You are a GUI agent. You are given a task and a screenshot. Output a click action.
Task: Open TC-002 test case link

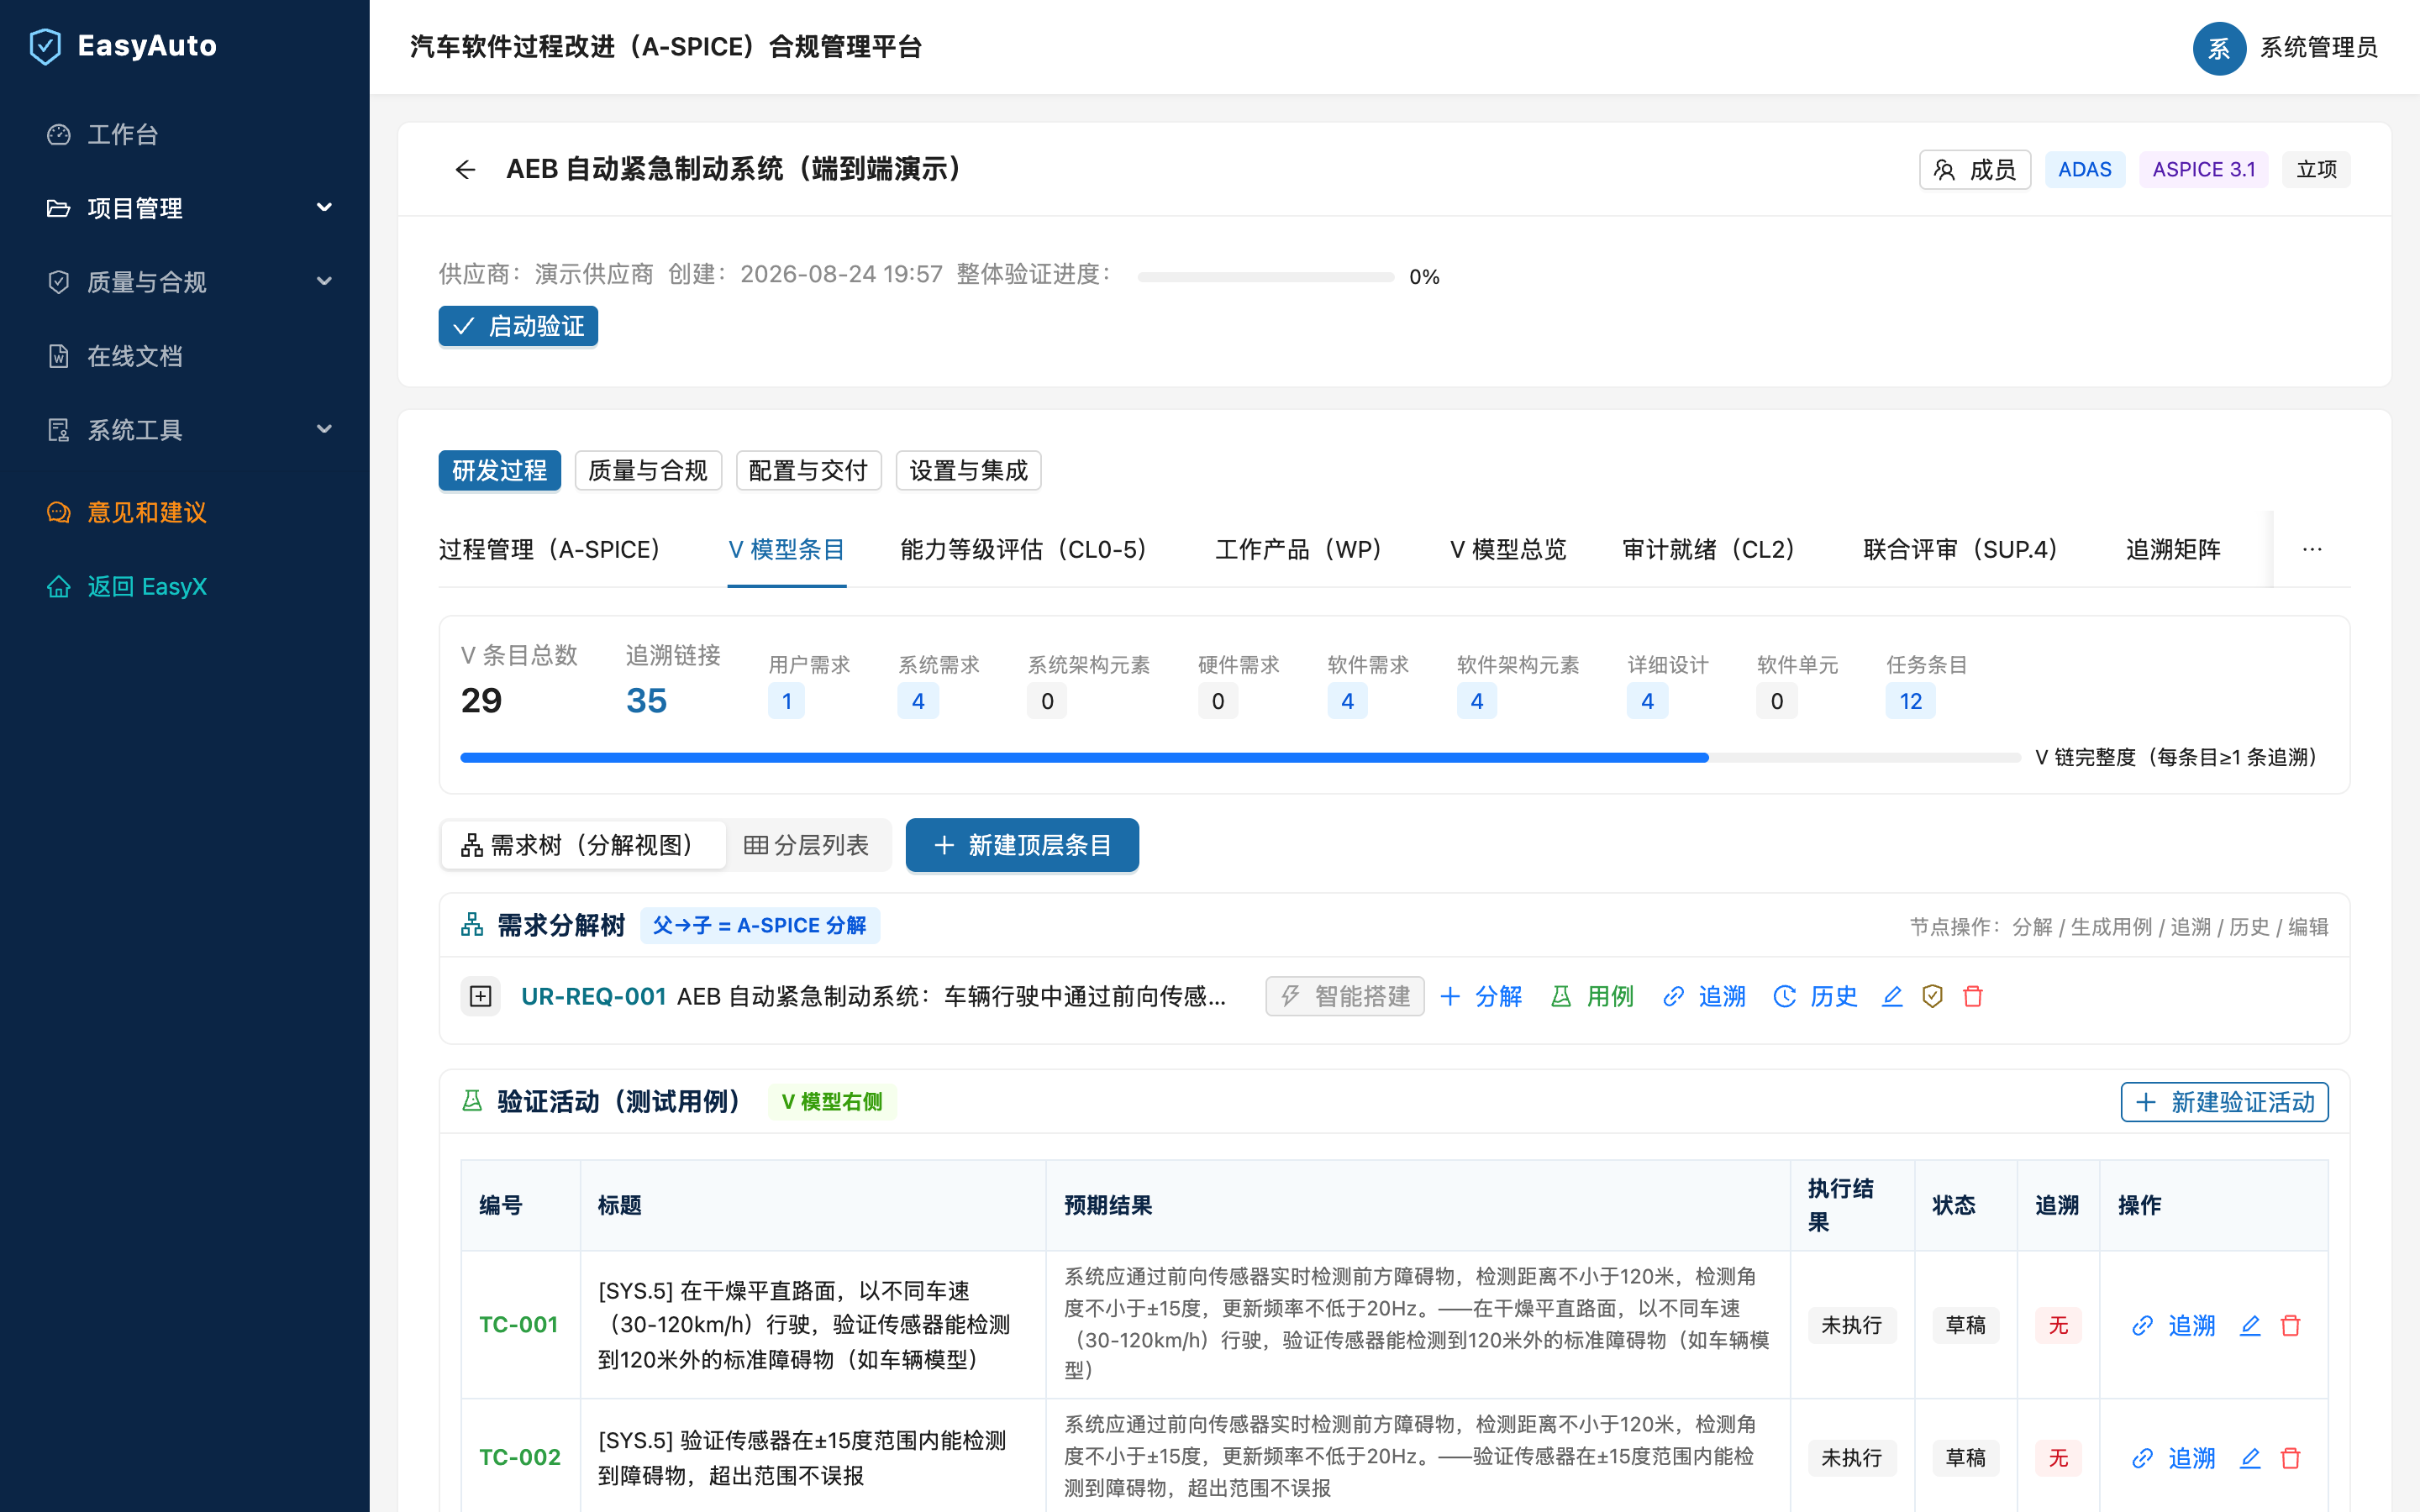click(520, 1458)
